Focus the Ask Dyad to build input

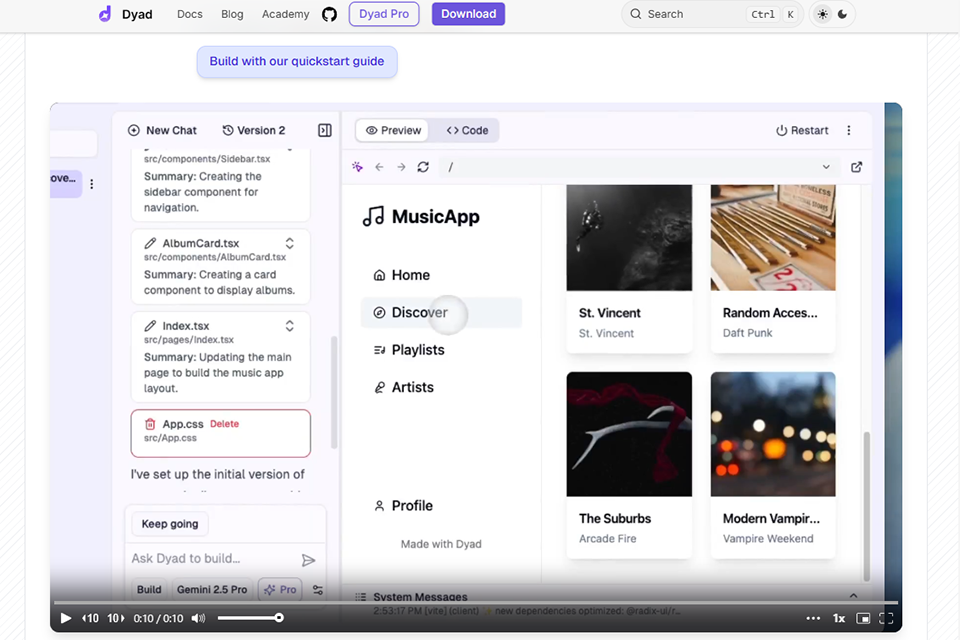tap(212, 559)
